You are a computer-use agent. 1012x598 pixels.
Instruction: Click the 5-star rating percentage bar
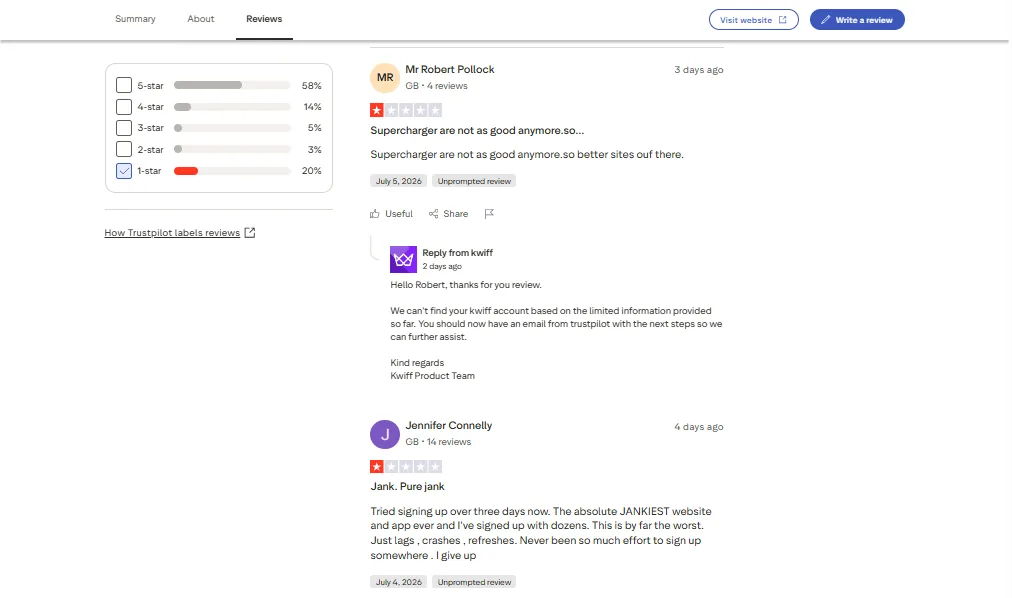point(232,85)
